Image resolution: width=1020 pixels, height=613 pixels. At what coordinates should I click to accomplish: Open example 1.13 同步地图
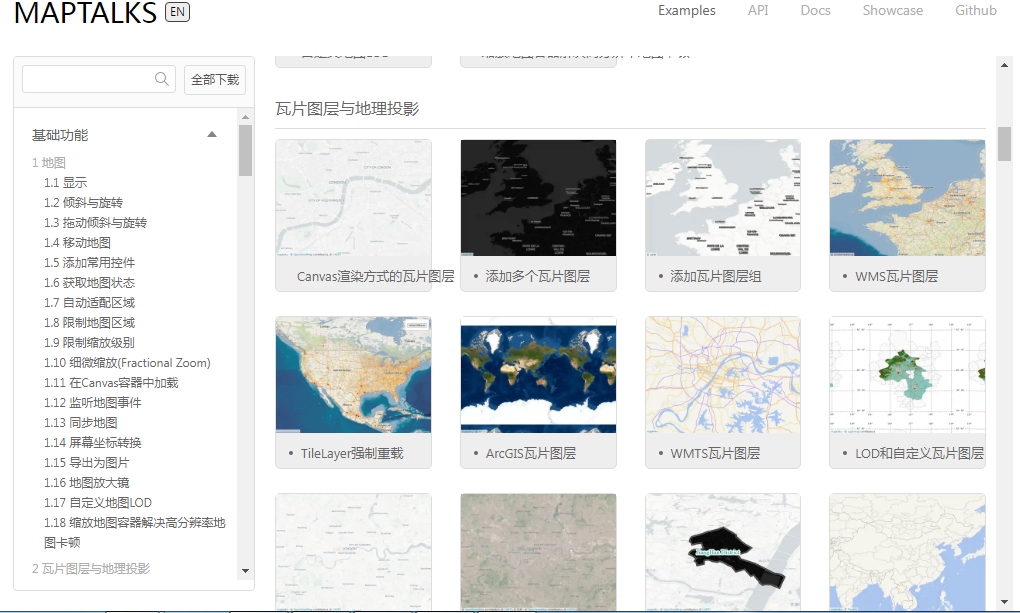tap(81, 423)
